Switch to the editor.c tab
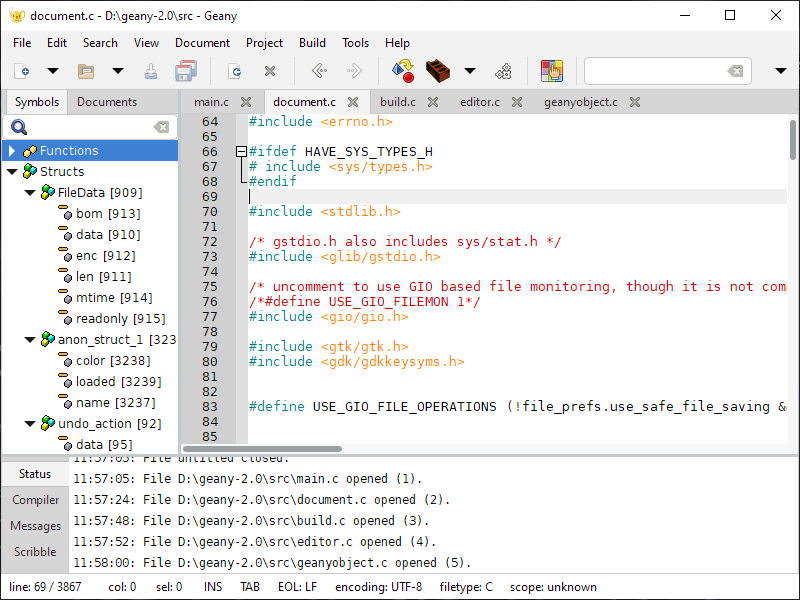Viewport: 800px width, 600px height. pos(479,102)
